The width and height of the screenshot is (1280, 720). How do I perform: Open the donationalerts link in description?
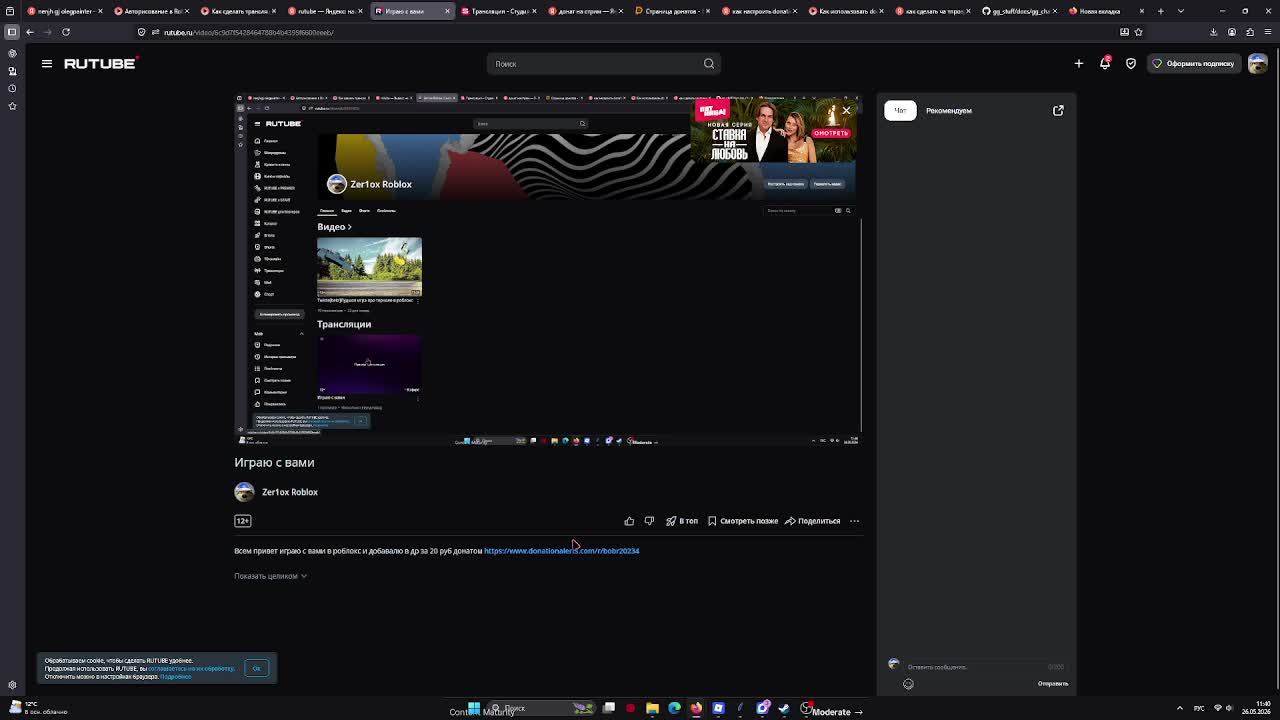point(562,551)
